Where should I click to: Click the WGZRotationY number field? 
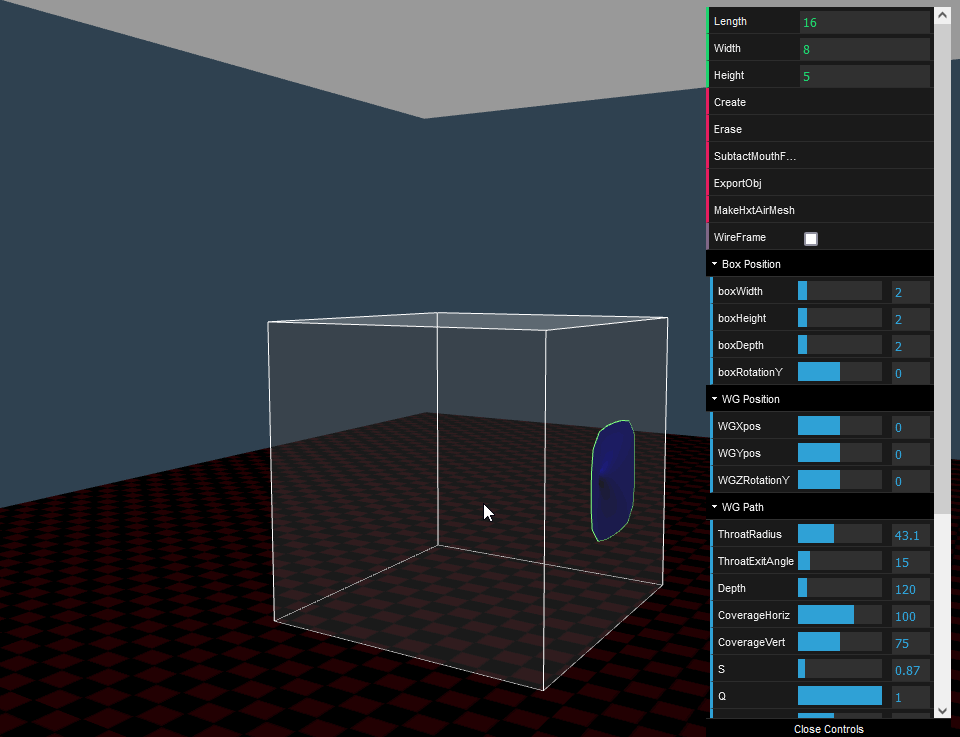click(910, 481)
